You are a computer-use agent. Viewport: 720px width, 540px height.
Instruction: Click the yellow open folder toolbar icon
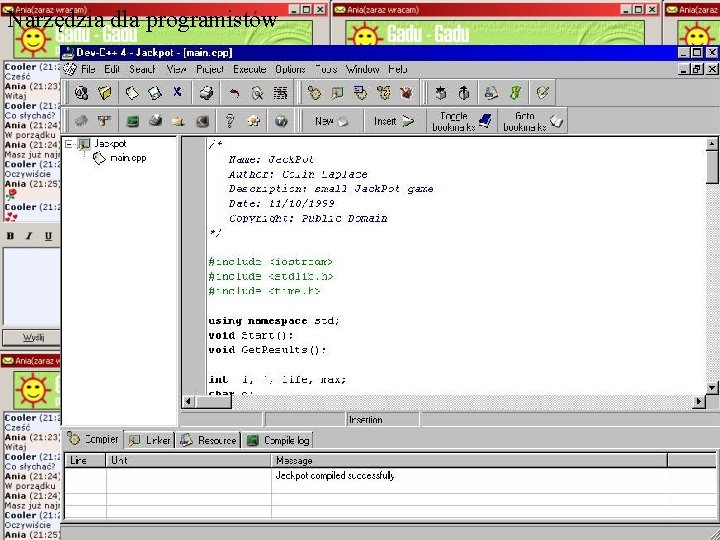105,93
